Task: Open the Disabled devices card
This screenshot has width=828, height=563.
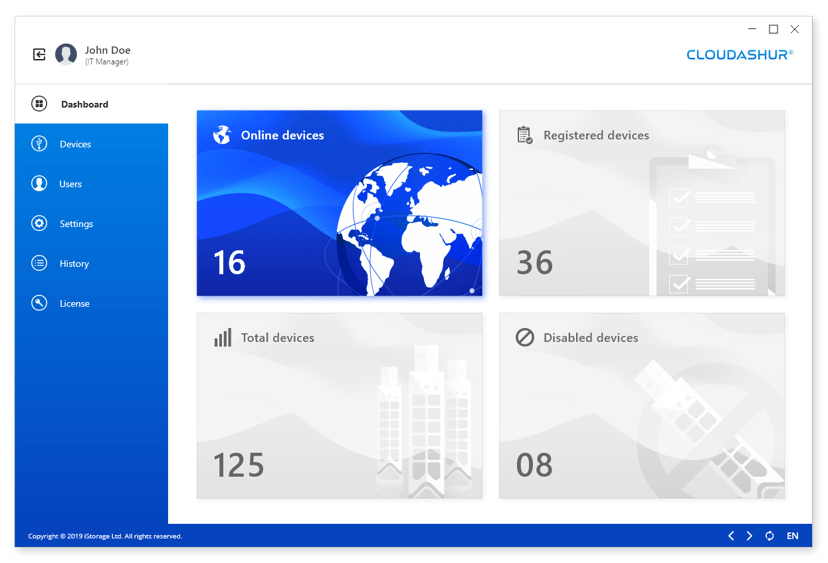Action: (641, 405)
